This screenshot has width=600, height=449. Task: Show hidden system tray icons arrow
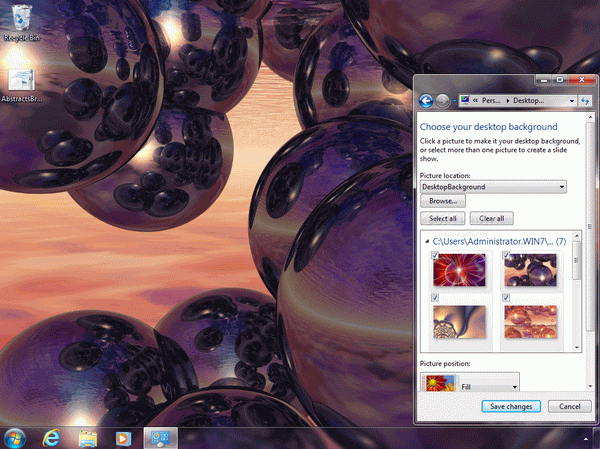point(586,439)
